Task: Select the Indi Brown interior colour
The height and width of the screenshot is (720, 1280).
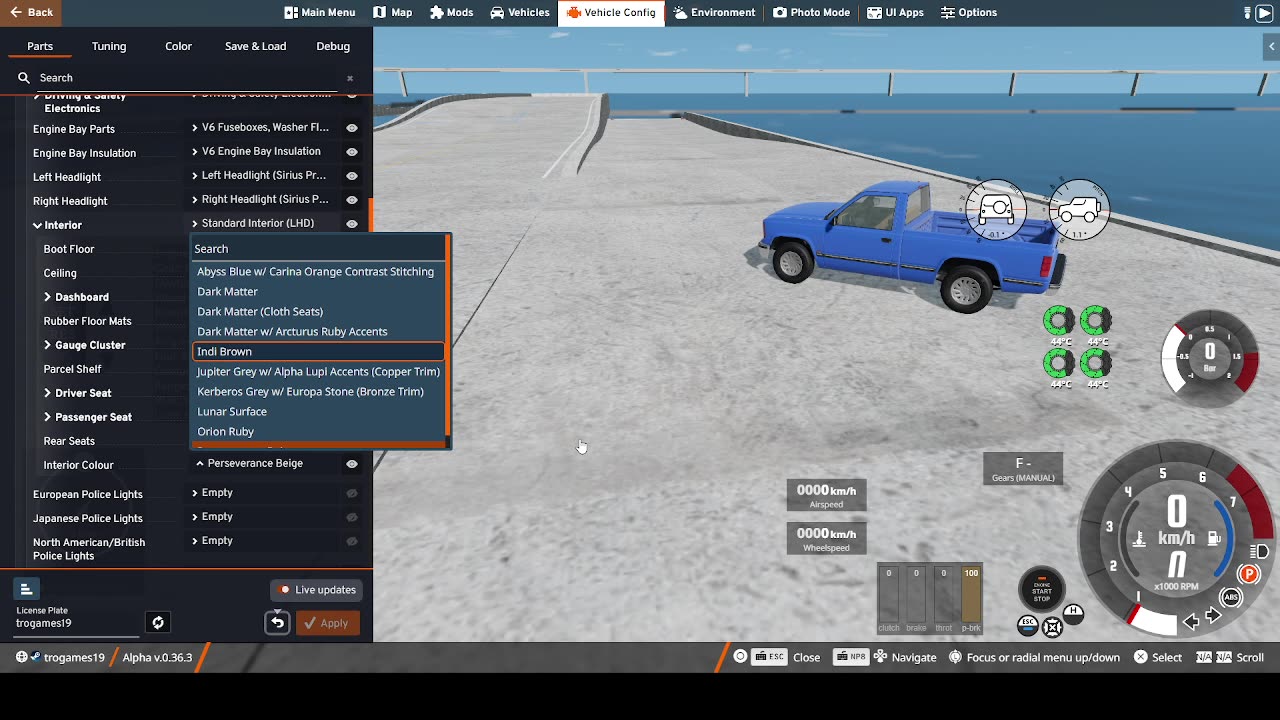Action: [x=317, y=351]
